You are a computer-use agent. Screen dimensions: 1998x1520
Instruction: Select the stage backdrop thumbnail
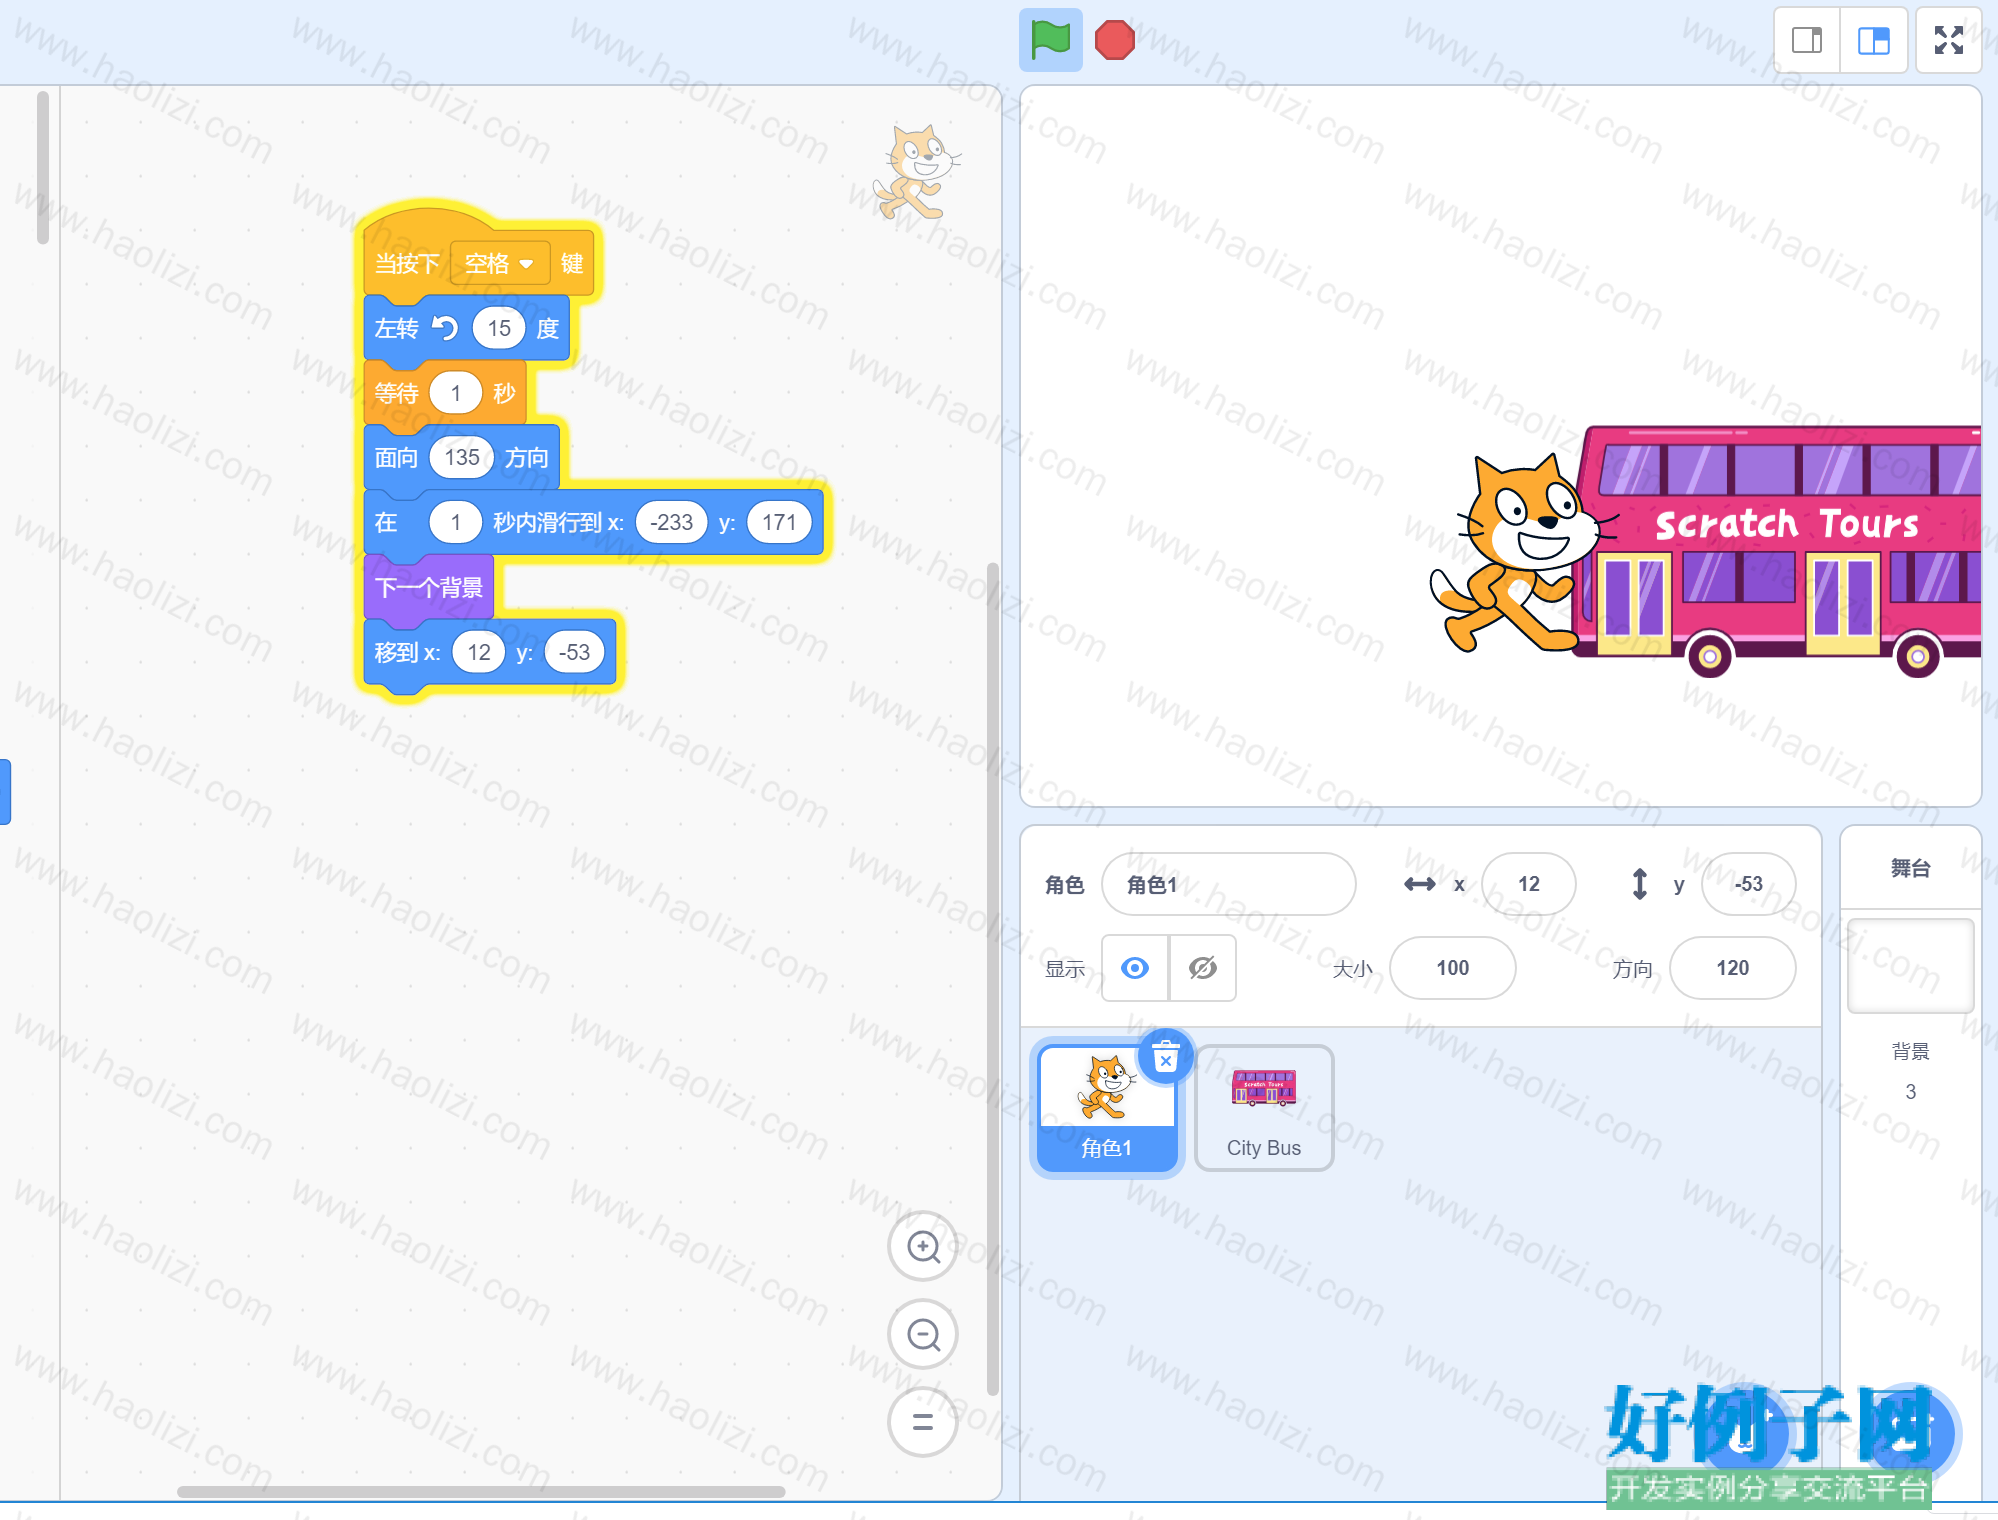(1910, 965)
